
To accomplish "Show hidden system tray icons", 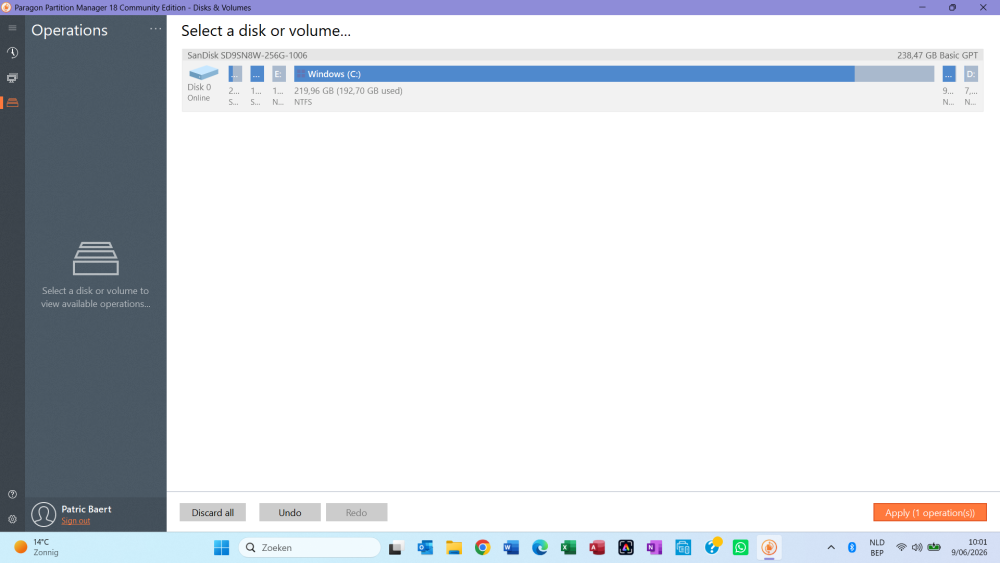I will point(831,547).
